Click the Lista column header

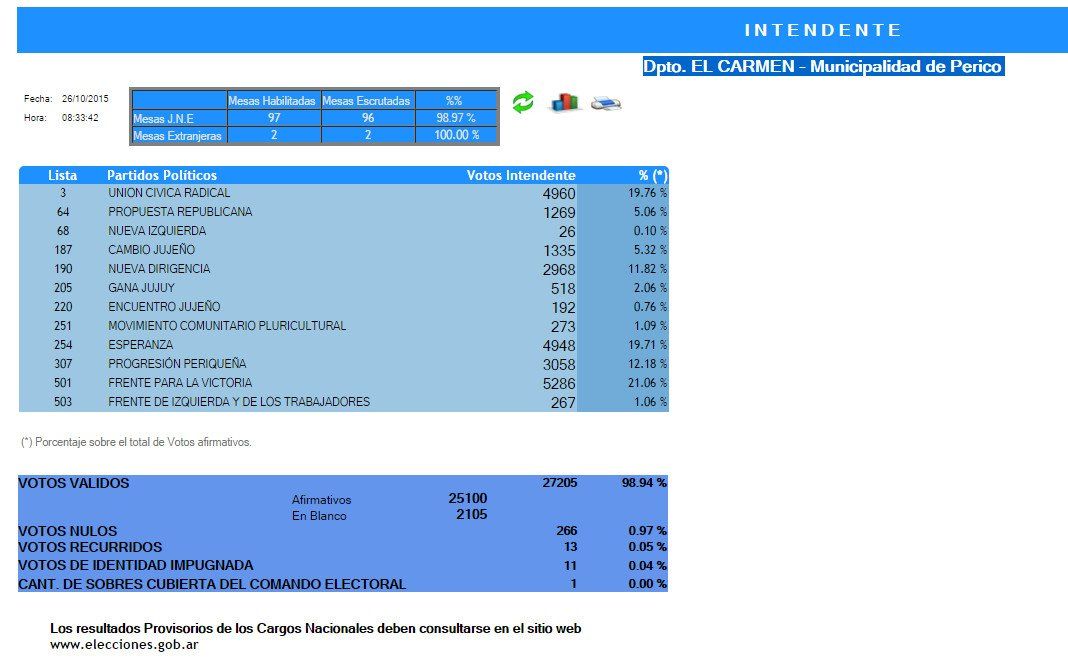tap(62, 175)
